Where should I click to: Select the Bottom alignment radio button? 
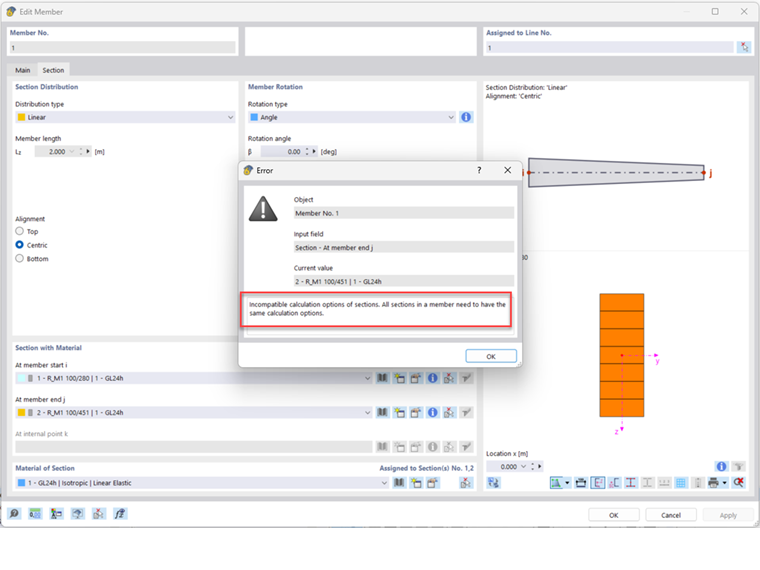(x=19, y=258)
